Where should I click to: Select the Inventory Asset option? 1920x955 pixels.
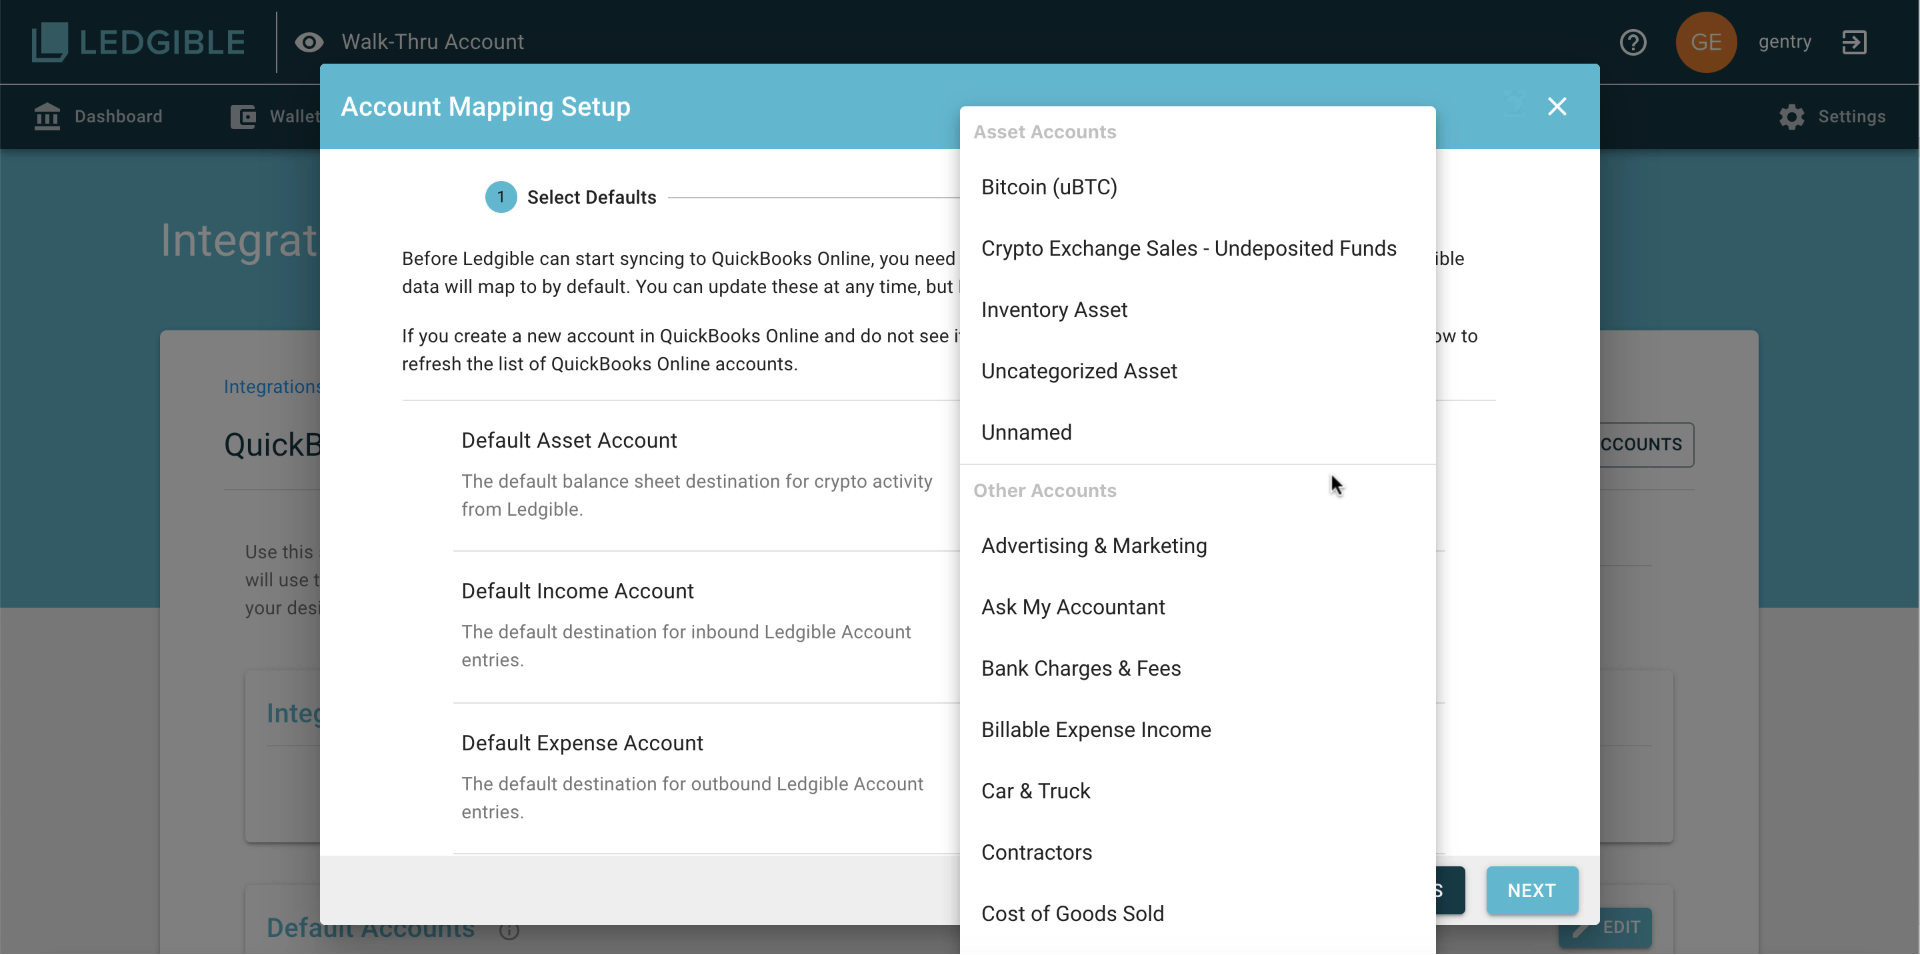click(1198, 310)
